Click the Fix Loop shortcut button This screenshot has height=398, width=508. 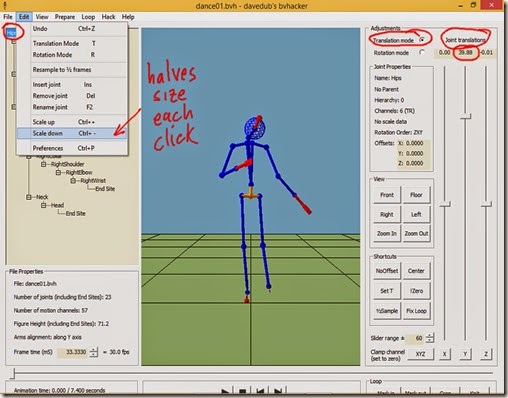pos(416,311)
